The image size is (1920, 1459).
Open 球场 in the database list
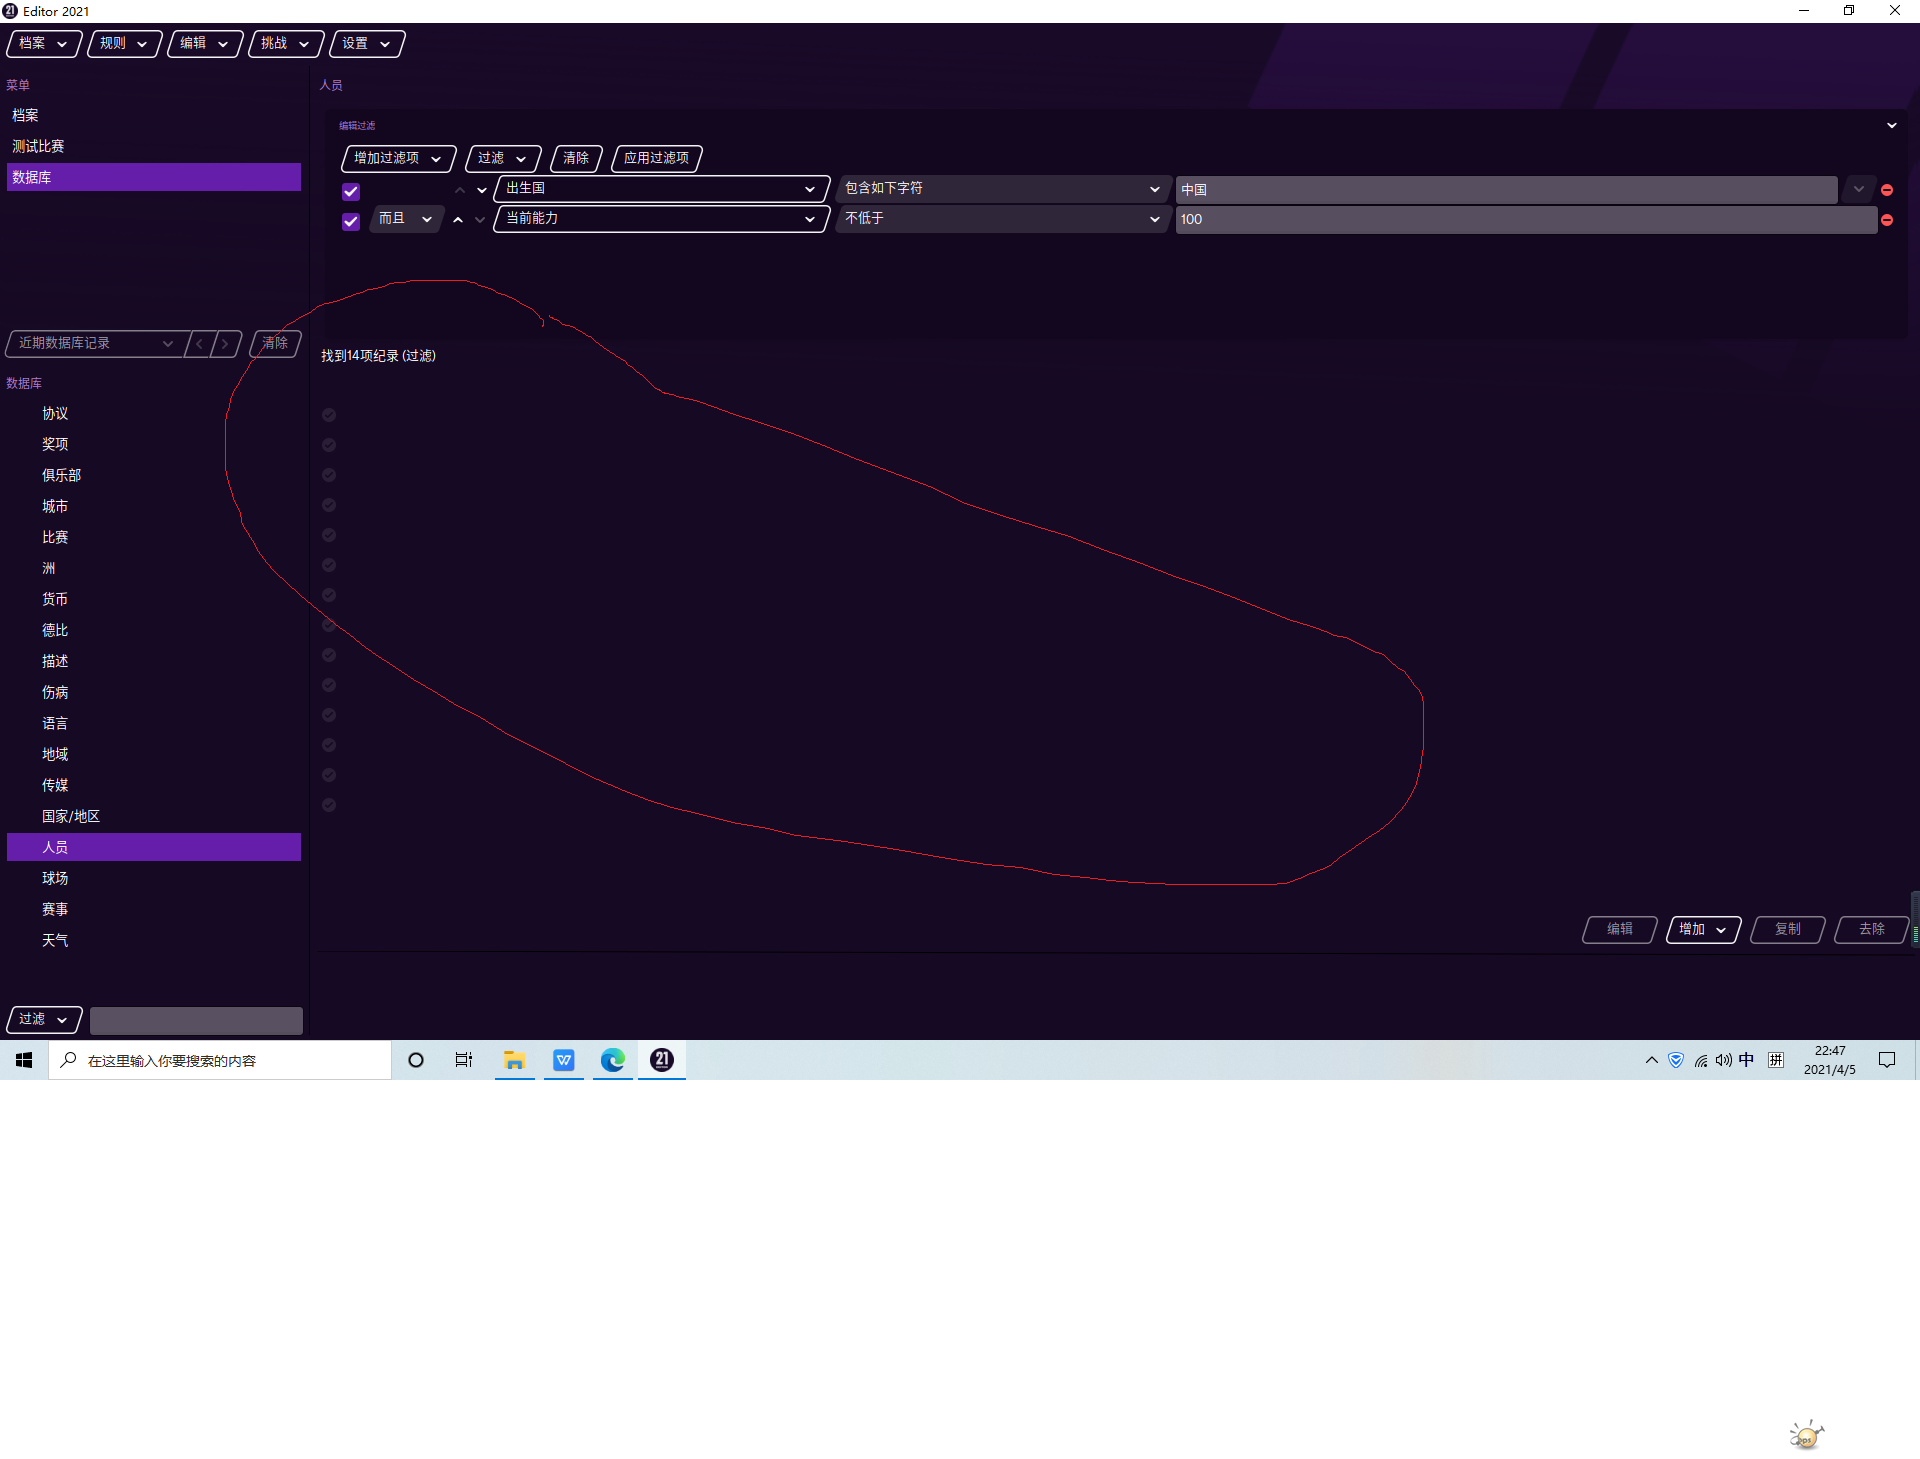pyautogui.click(x=154, y=879)
